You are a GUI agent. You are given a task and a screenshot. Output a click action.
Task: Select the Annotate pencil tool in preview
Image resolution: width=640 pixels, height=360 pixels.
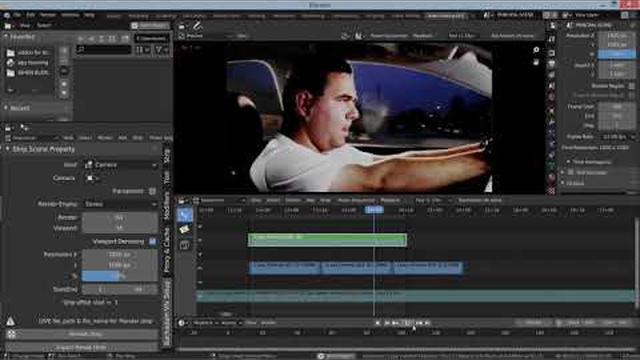(197, 26)
